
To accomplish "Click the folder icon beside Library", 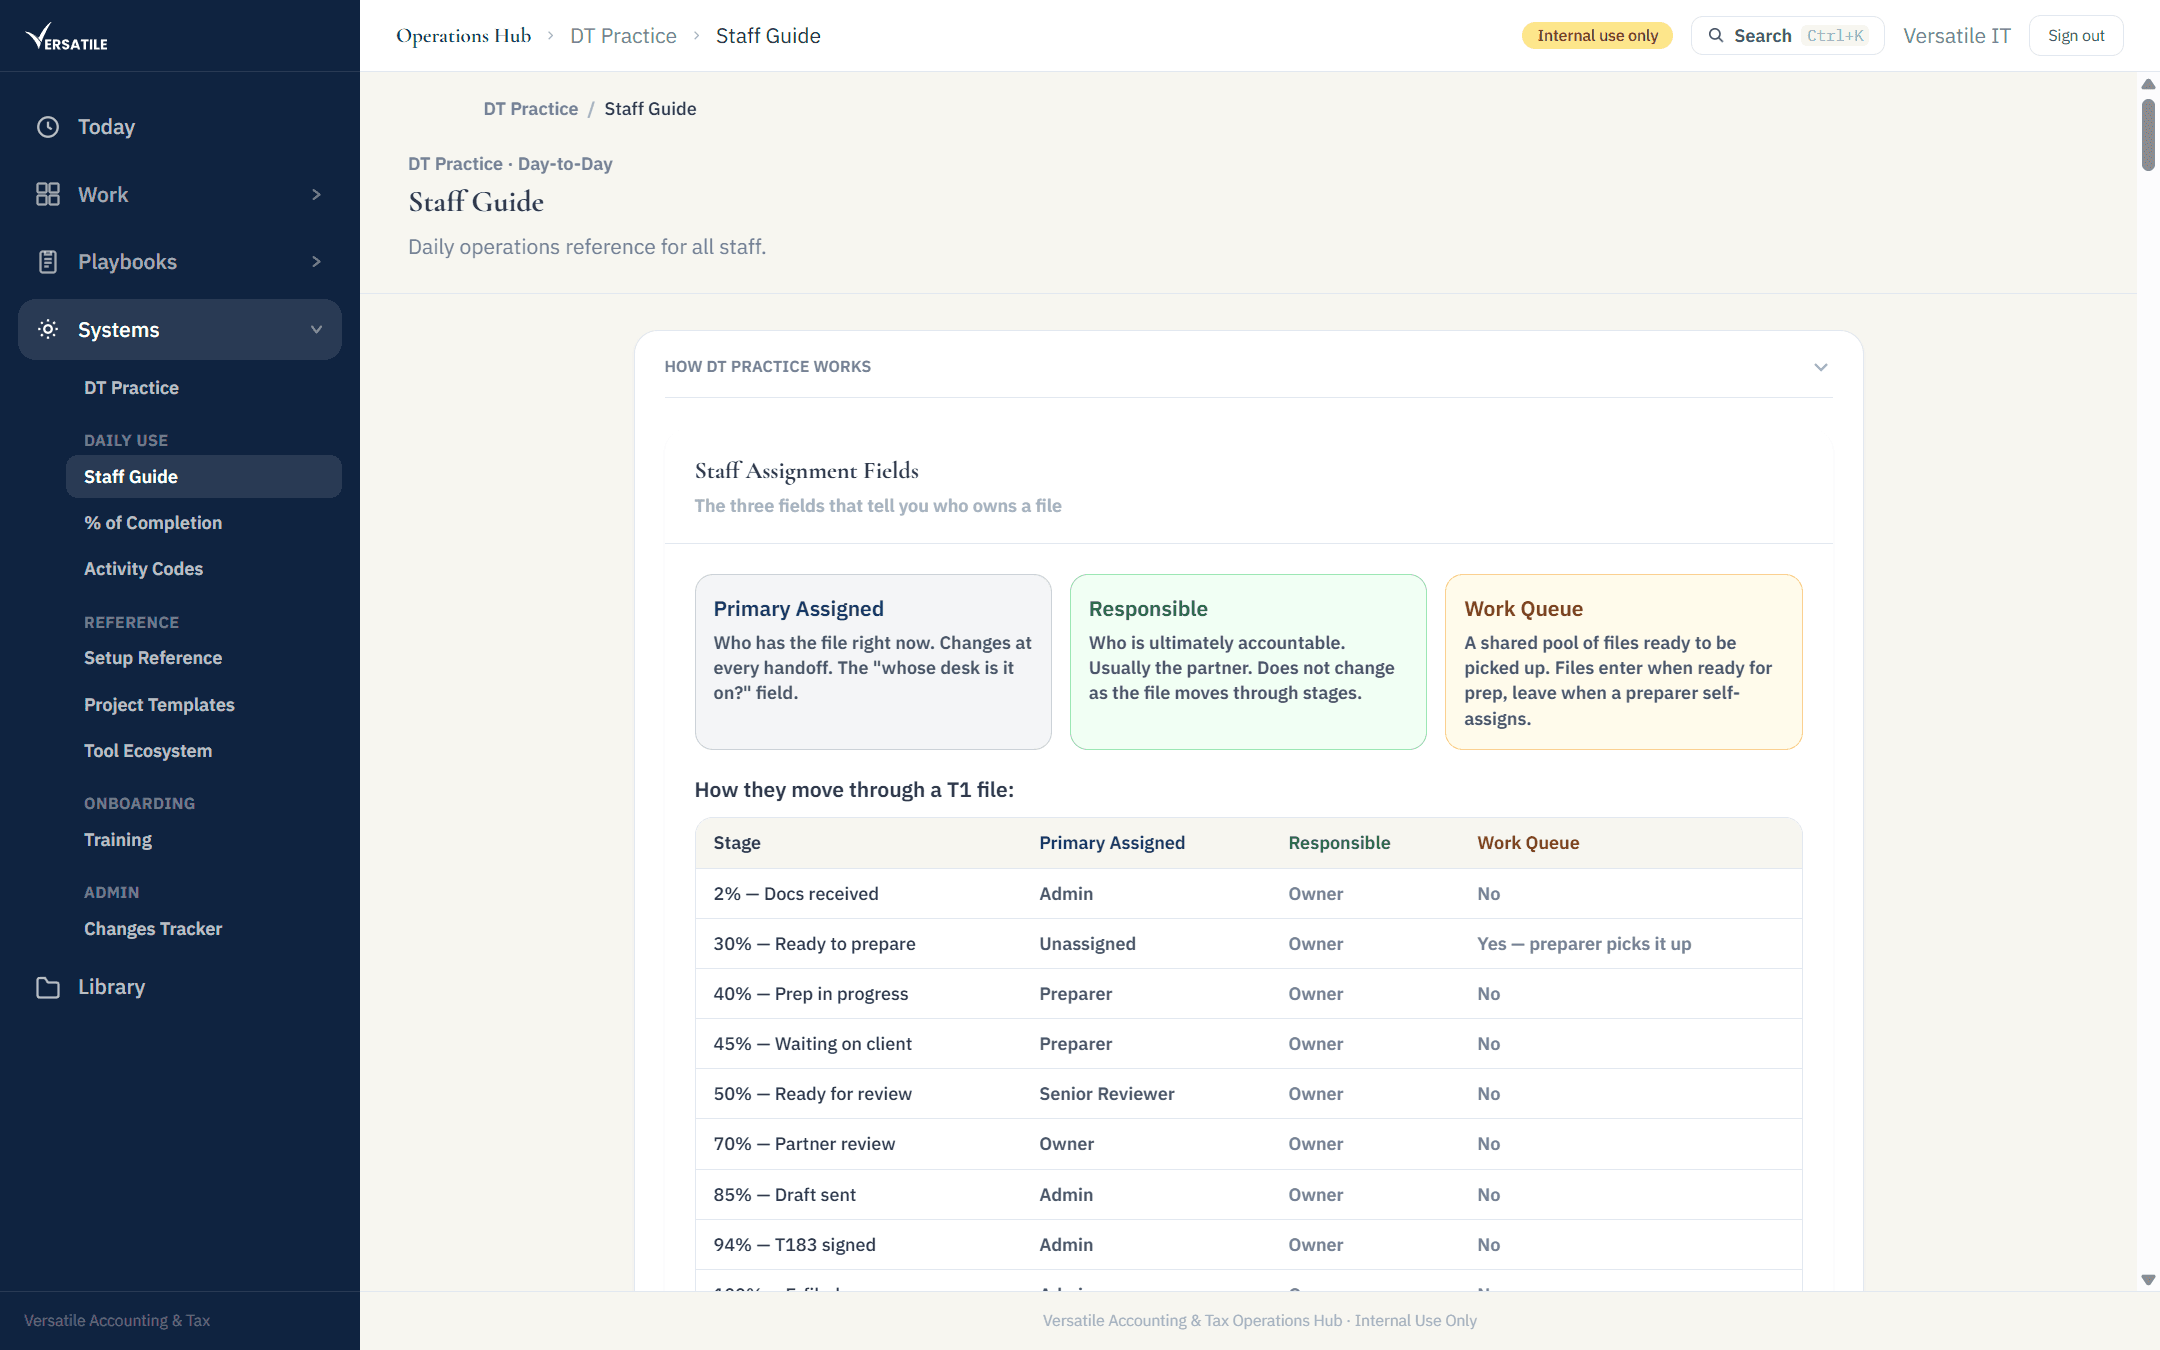I will [48, 987].
